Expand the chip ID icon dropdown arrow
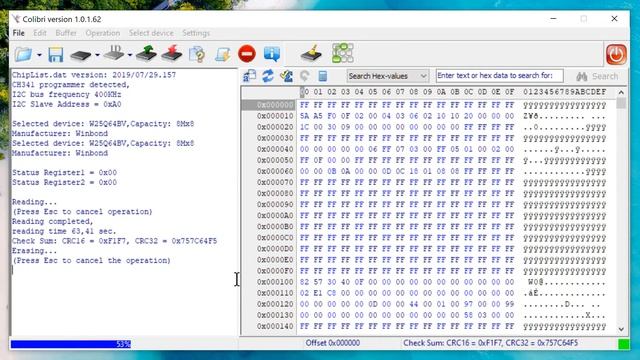640x360 pixels. 130,55
